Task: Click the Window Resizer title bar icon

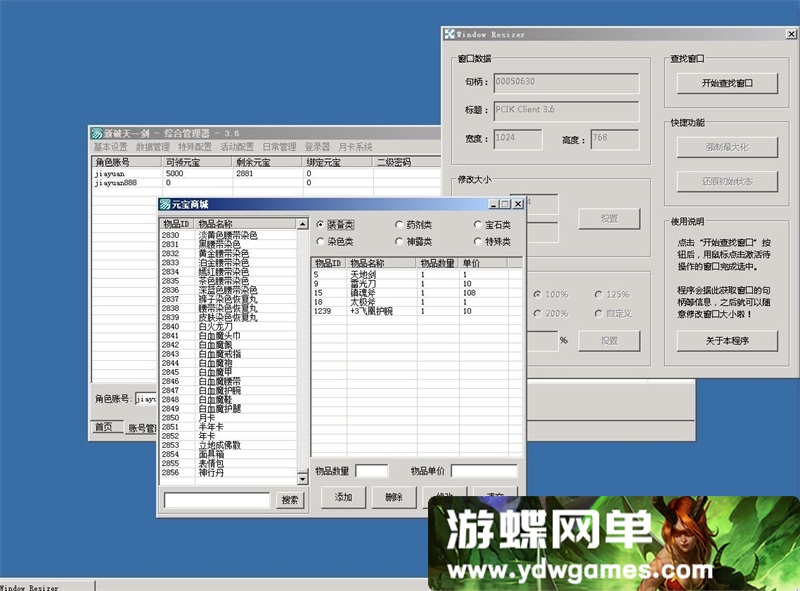Action: [x=450, y=34]
